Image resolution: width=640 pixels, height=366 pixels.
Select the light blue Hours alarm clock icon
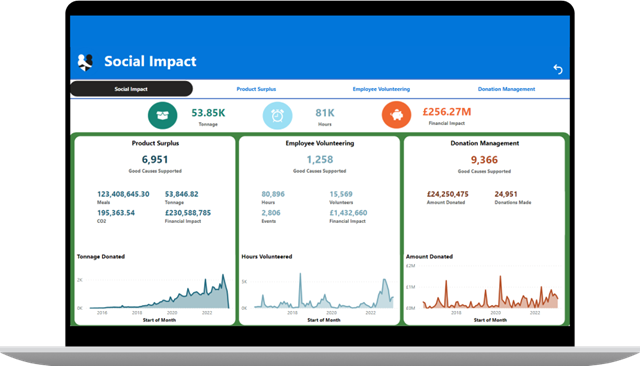pyautogui.click(x=278, y=115)
